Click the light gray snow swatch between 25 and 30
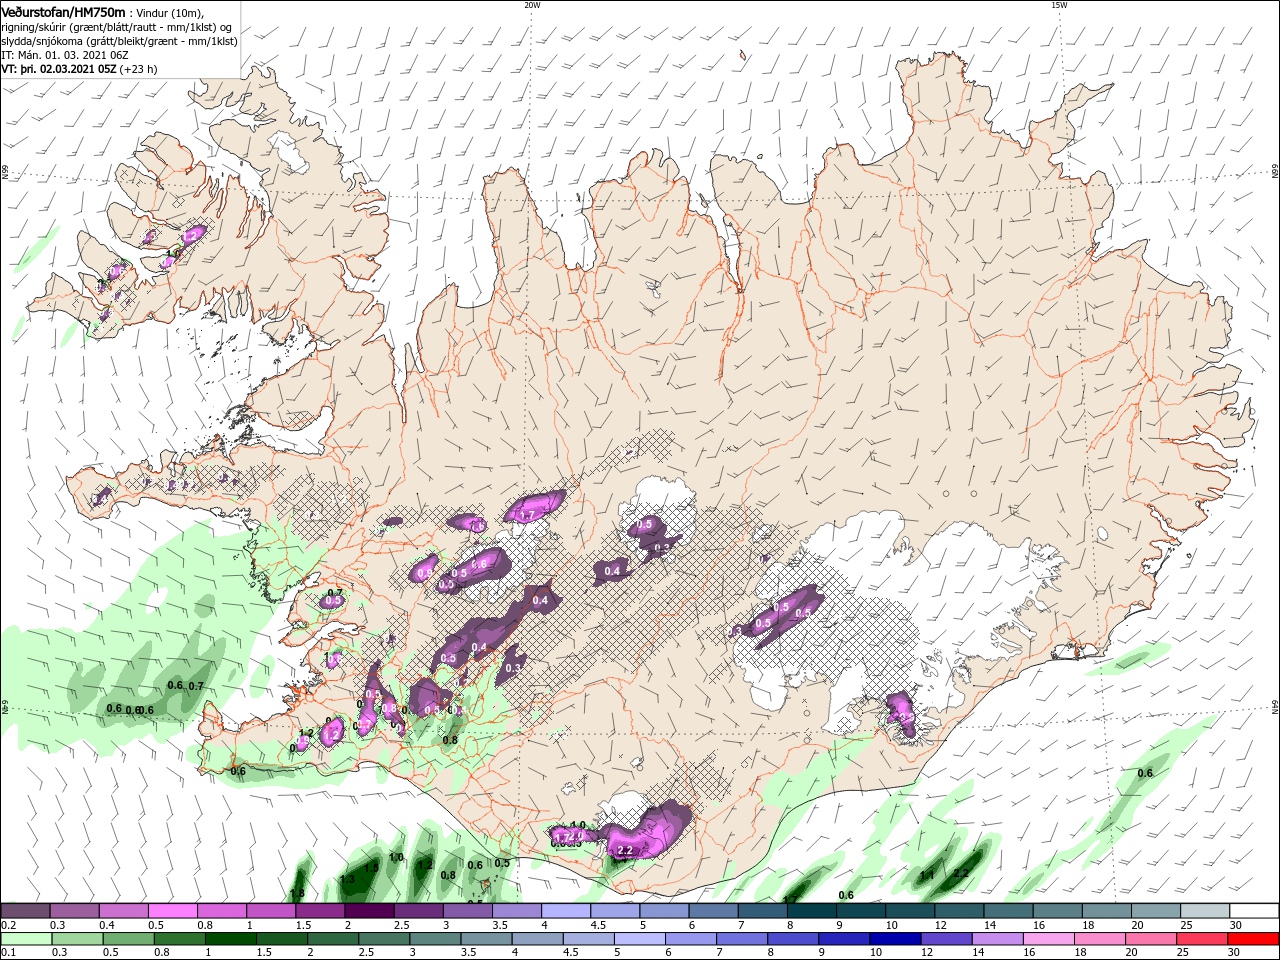Screen dimensions: 1280x960 [1205, 911]
